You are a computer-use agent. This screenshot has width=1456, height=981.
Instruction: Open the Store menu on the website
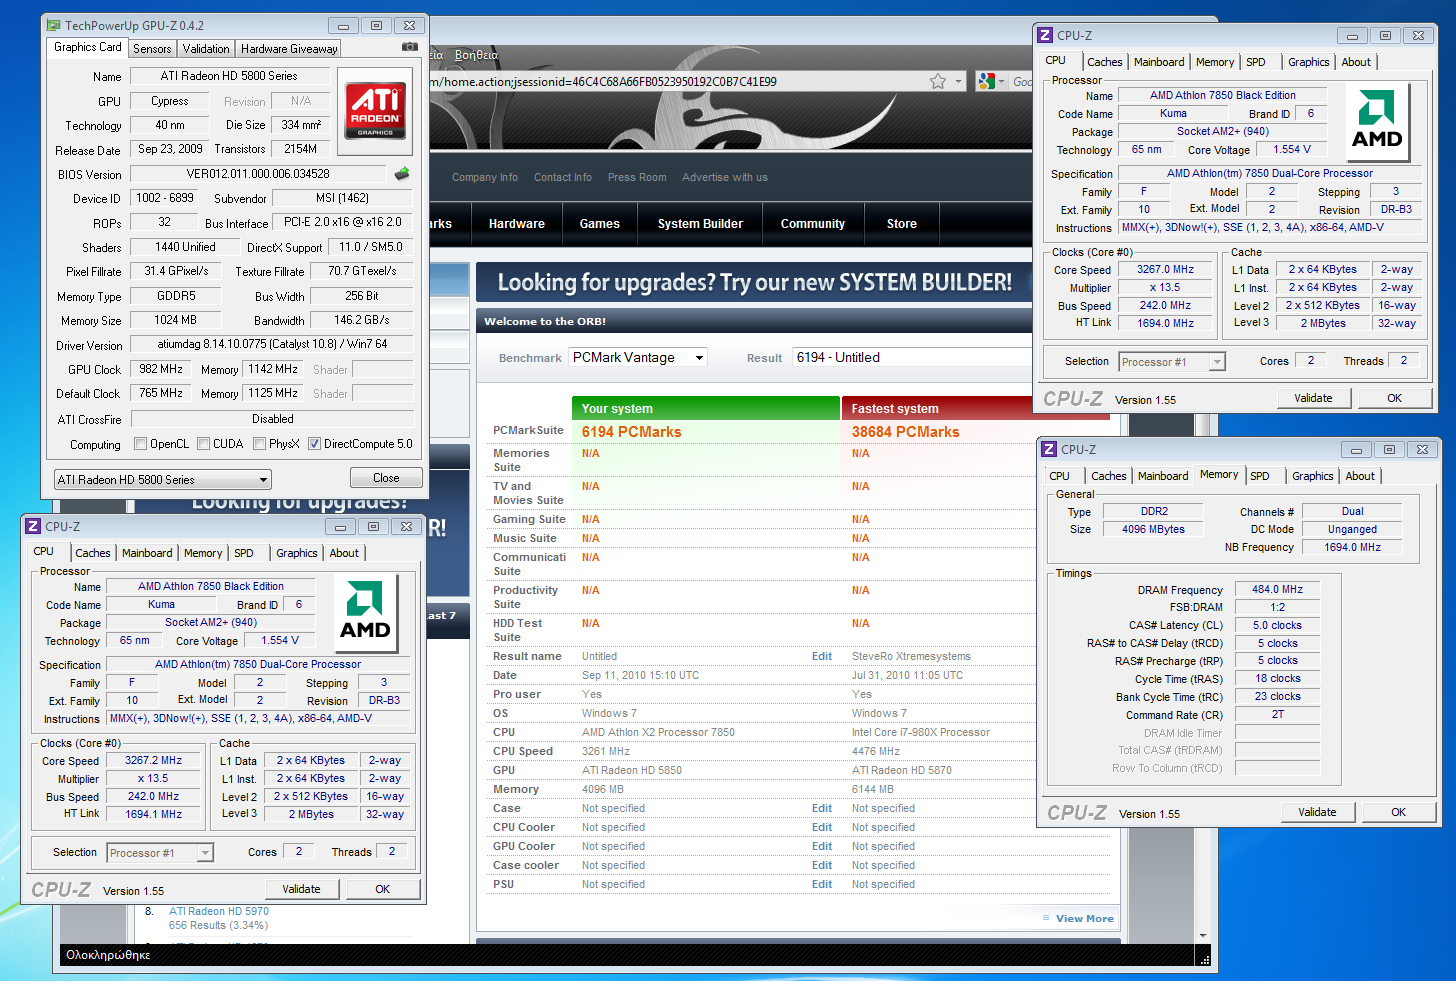[902, 224]
